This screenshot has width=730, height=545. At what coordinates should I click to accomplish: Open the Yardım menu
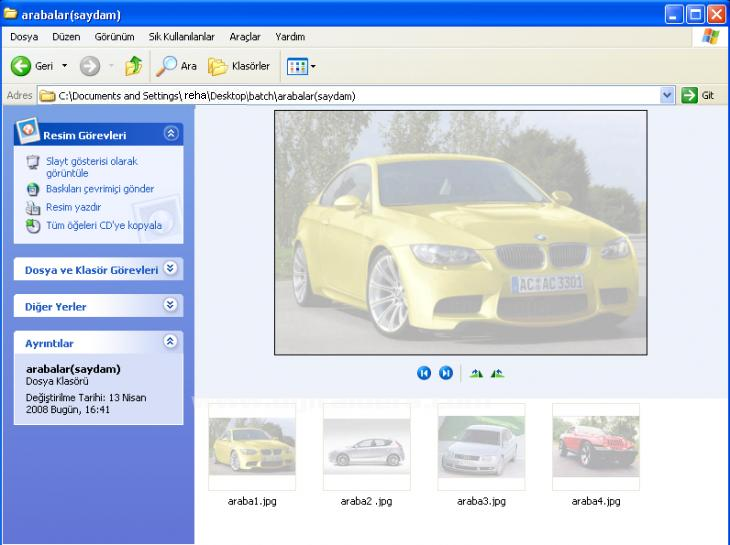coord(290,37)
